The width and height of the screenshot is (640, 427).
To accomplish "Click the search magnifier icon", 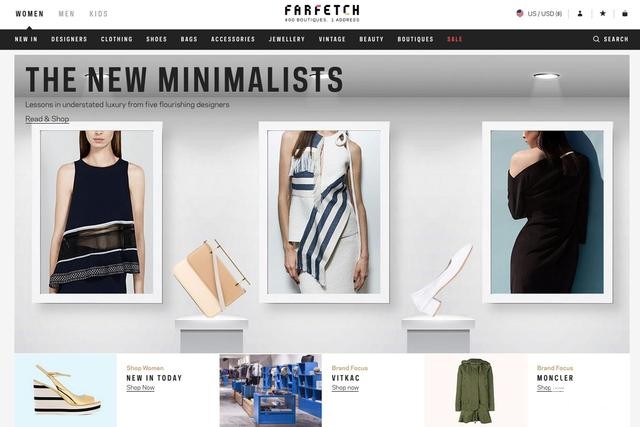I will [596, 39].
